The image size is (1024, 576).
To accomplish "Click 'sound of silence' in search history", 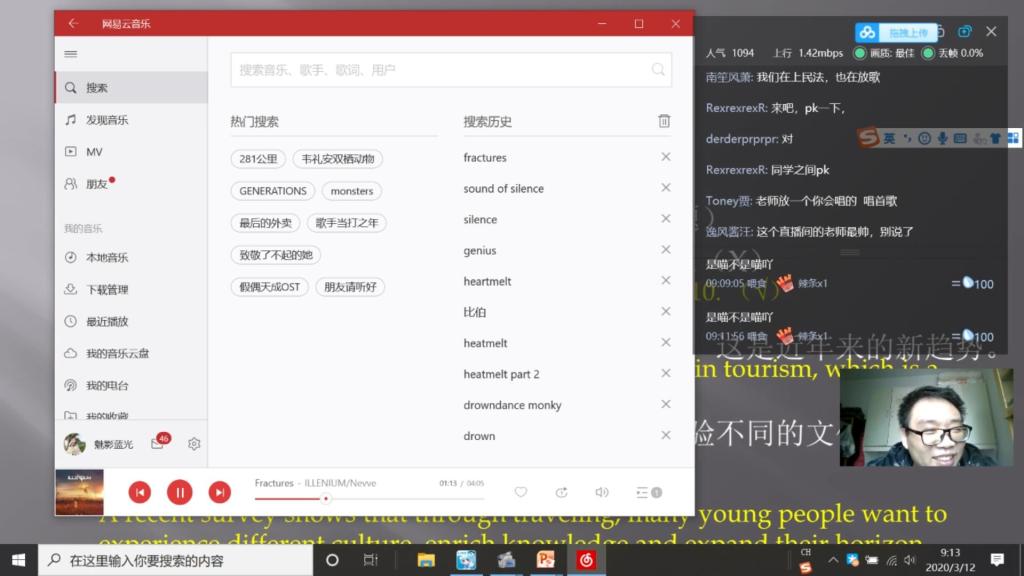I will click(503, 188).
